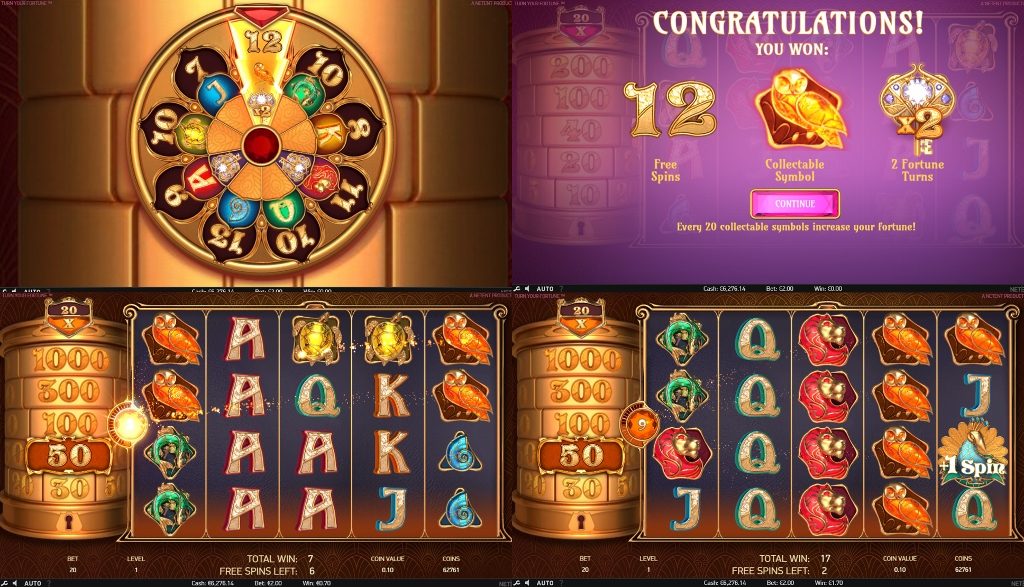This screenshot has height=587, width=1024.
Task: Toggle AUTO play in the Win £1.70 bar
Action: point(545,583)
